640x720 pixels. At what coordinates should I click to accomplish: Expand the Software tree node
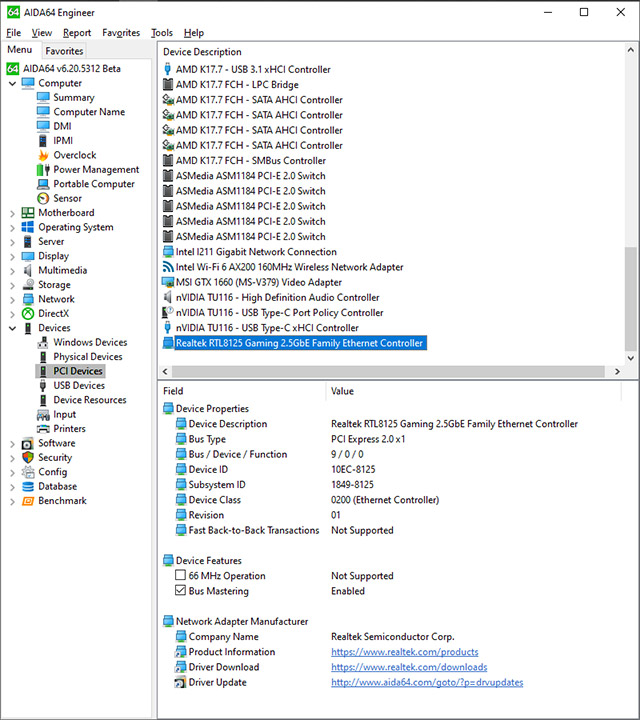click(x=12, y=444)
